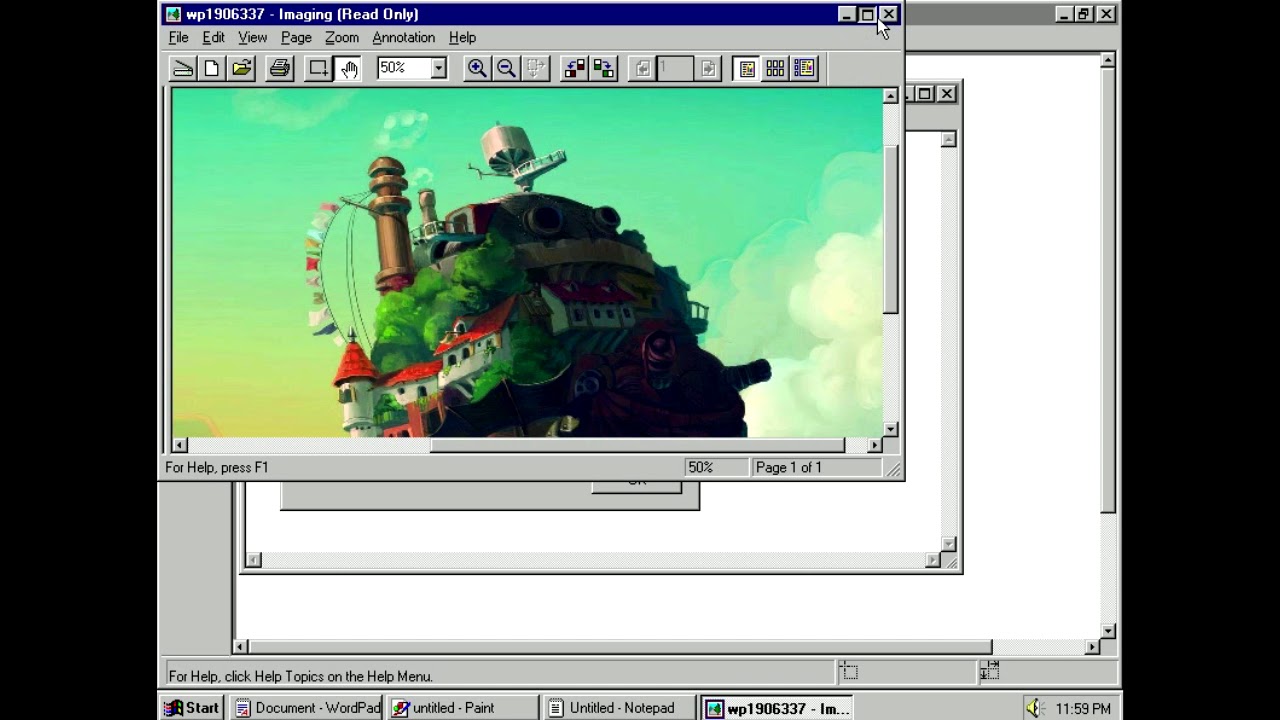Open the Annotation menu

point(403,37)
